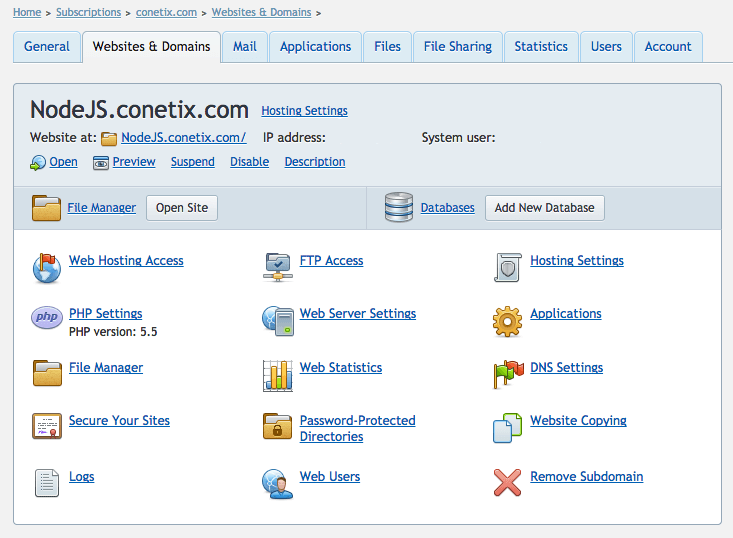Click the Web Statistics bar chart icon
The height and width of the screenshot is (538, 733).
pos(278,375)
